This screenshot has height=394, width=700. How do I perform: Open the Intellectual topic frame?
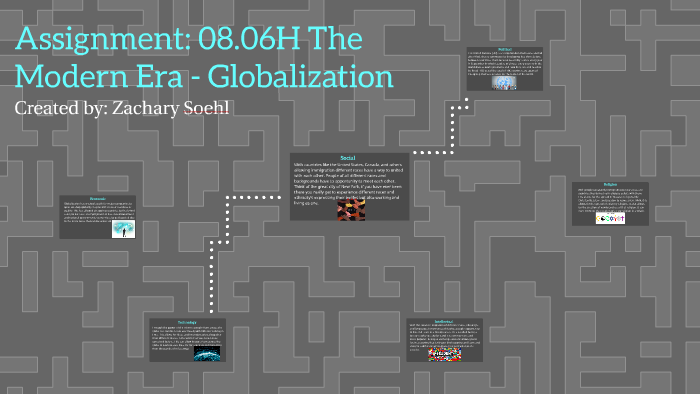coord(445,340)
